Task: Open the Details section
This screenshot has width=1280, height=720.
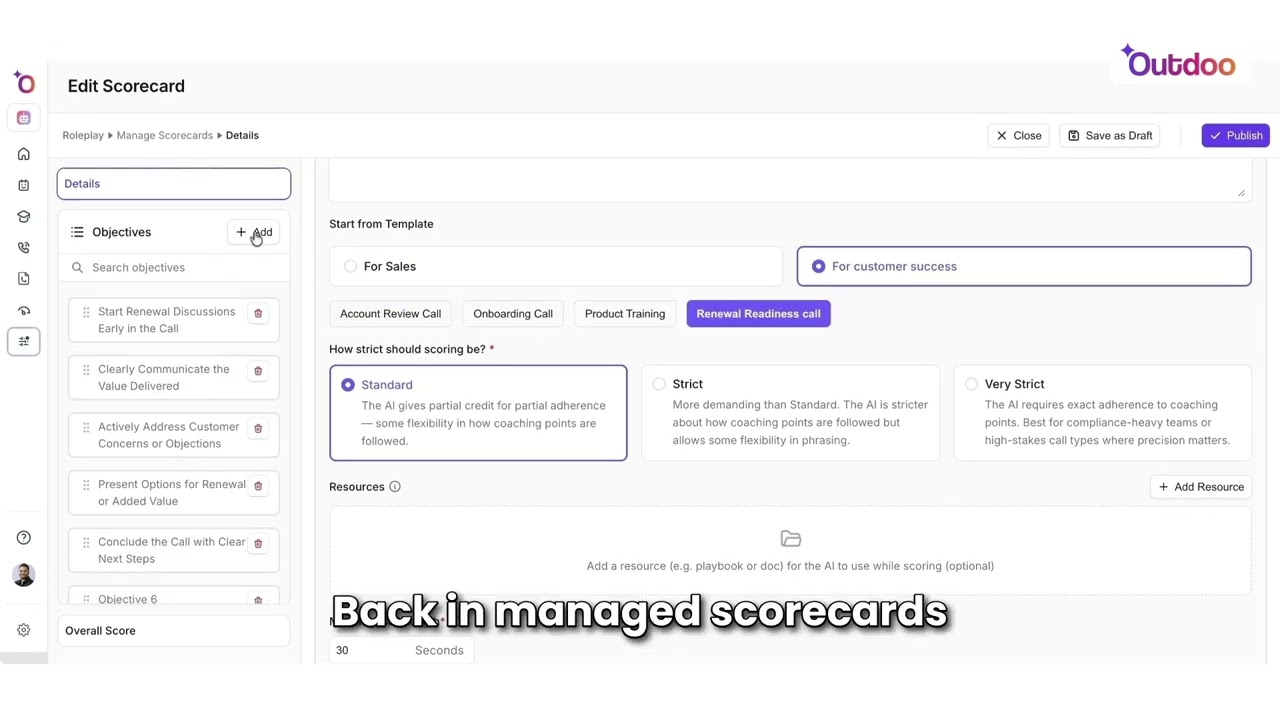Action: (174, 184)
